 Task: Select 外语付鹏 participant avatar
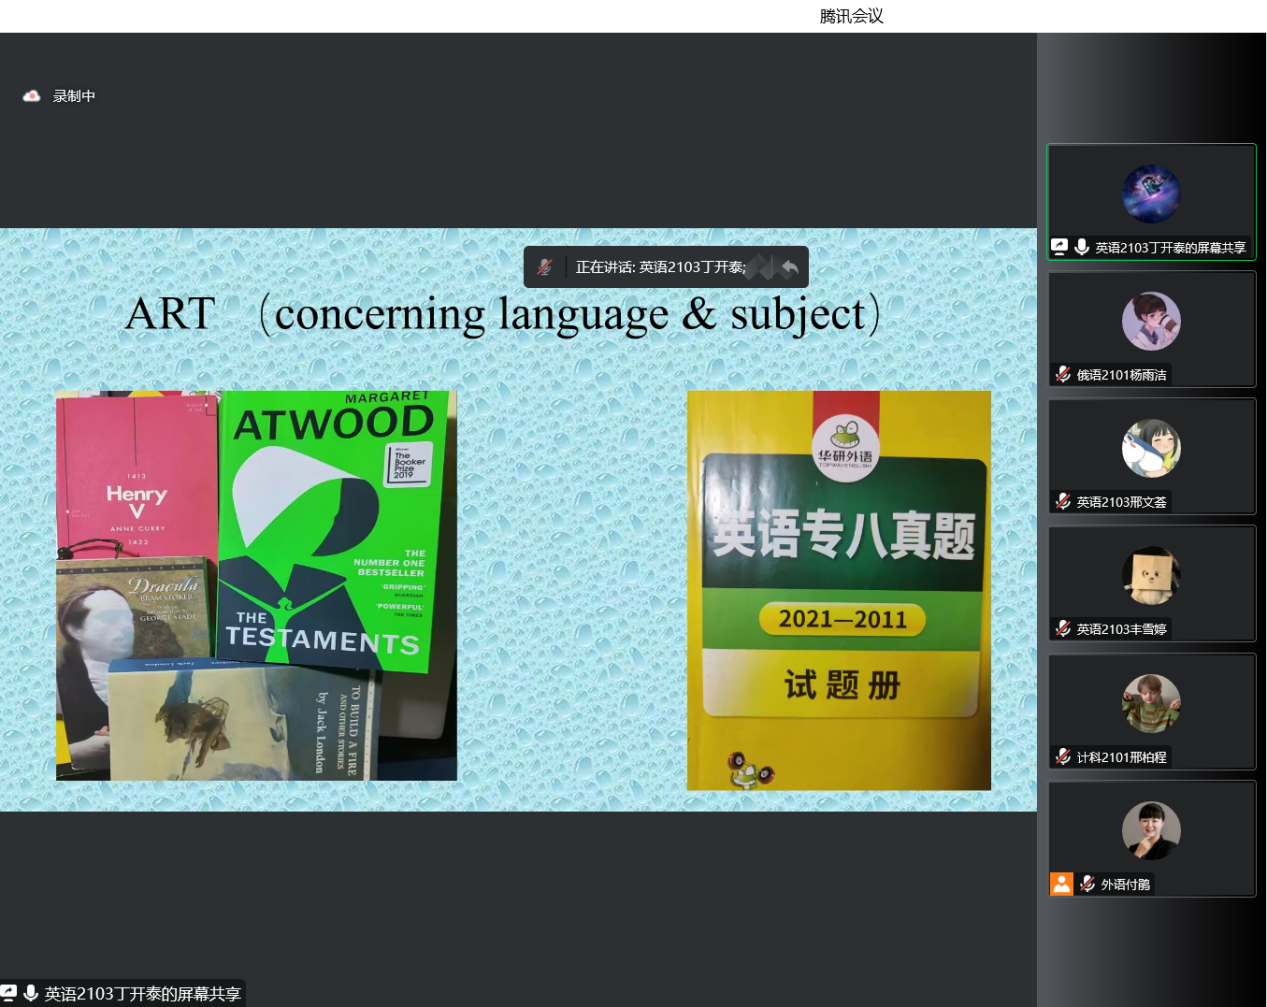pos(1151,830)
